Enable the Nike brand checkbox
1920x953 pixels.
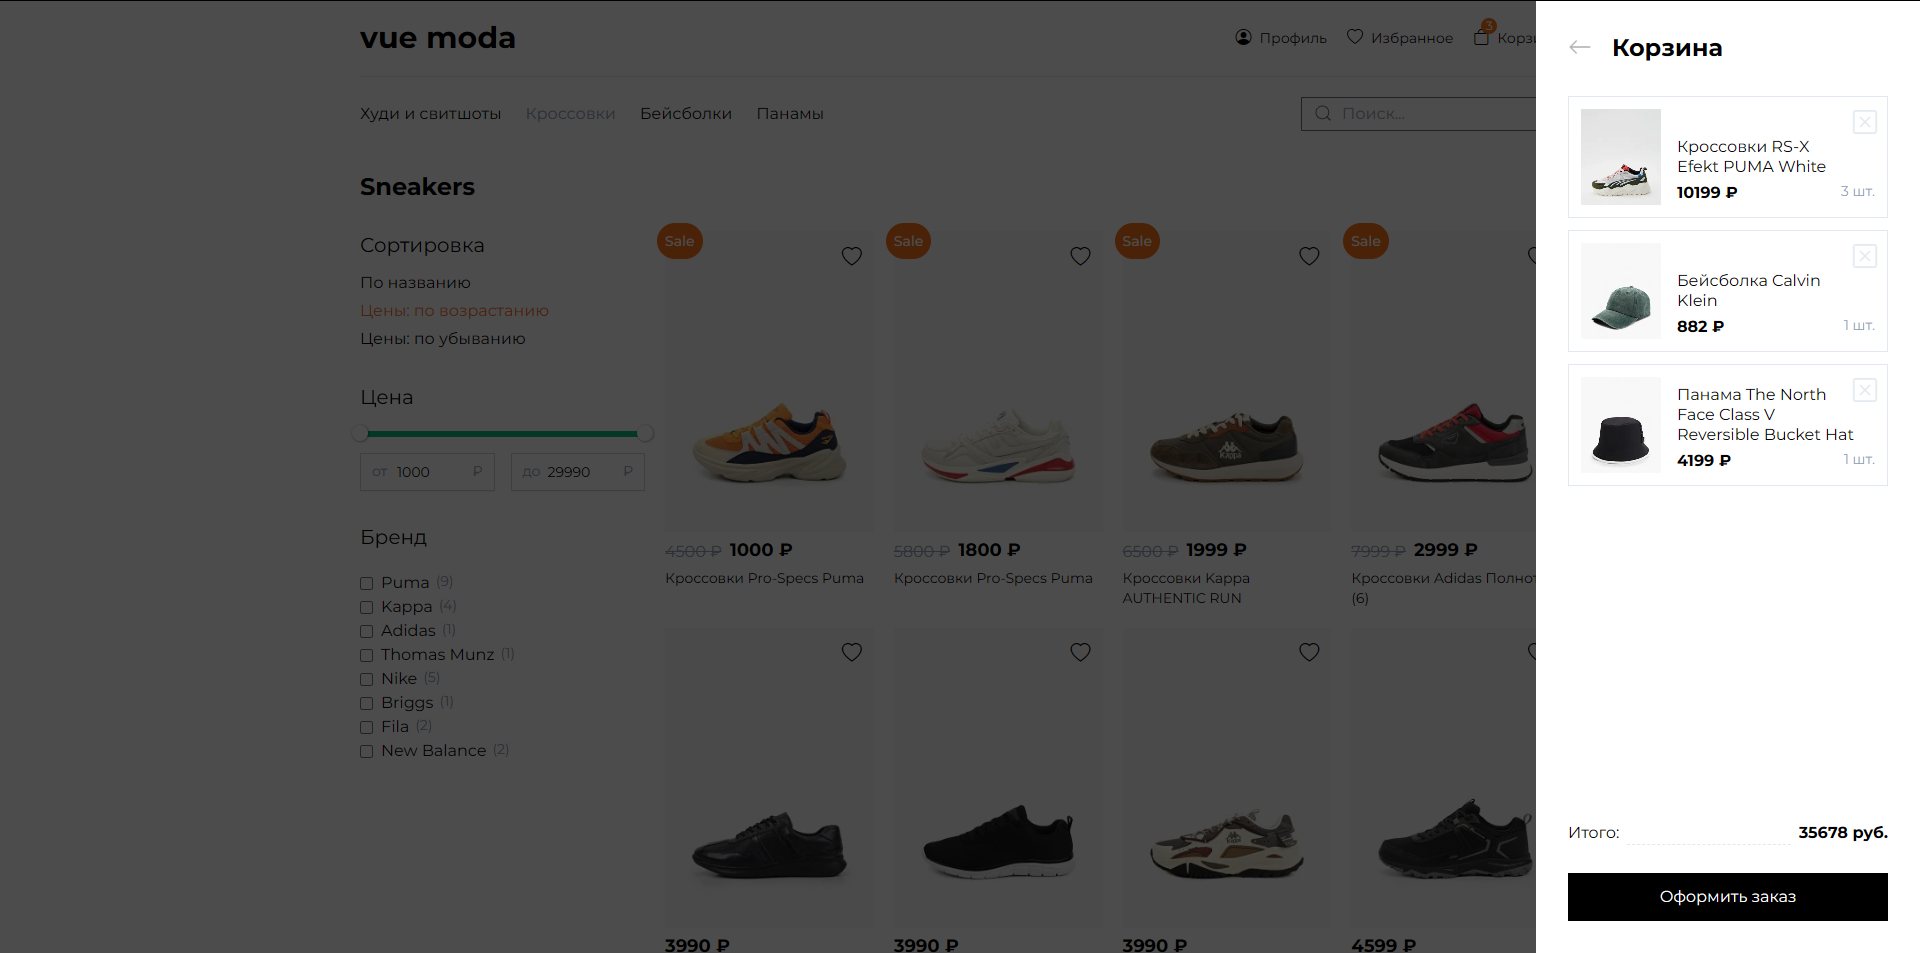(x=367, y=679)
